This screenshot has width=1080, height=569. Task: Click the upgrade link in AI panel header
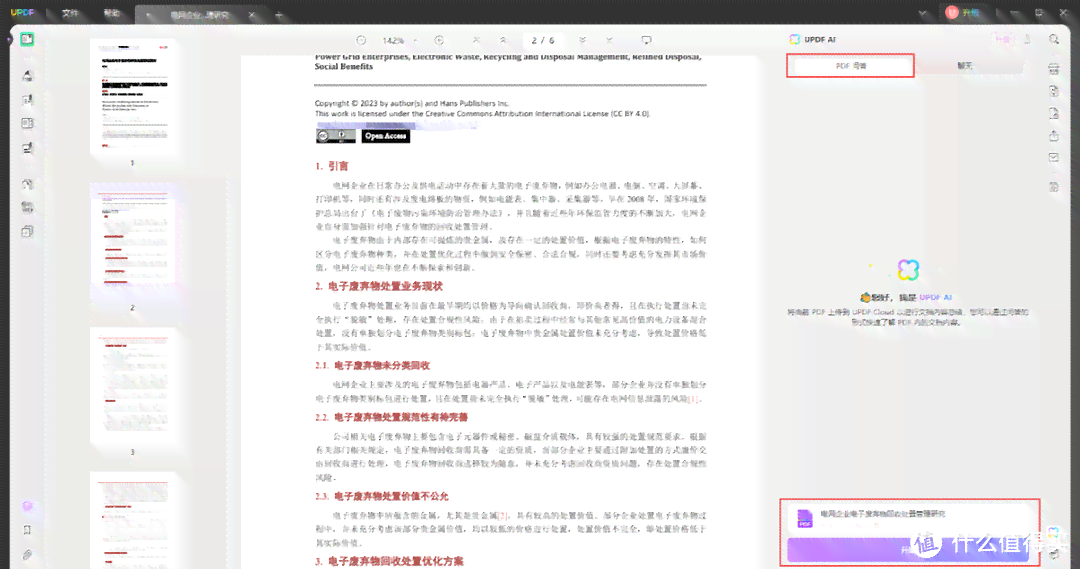point(1003,40)
